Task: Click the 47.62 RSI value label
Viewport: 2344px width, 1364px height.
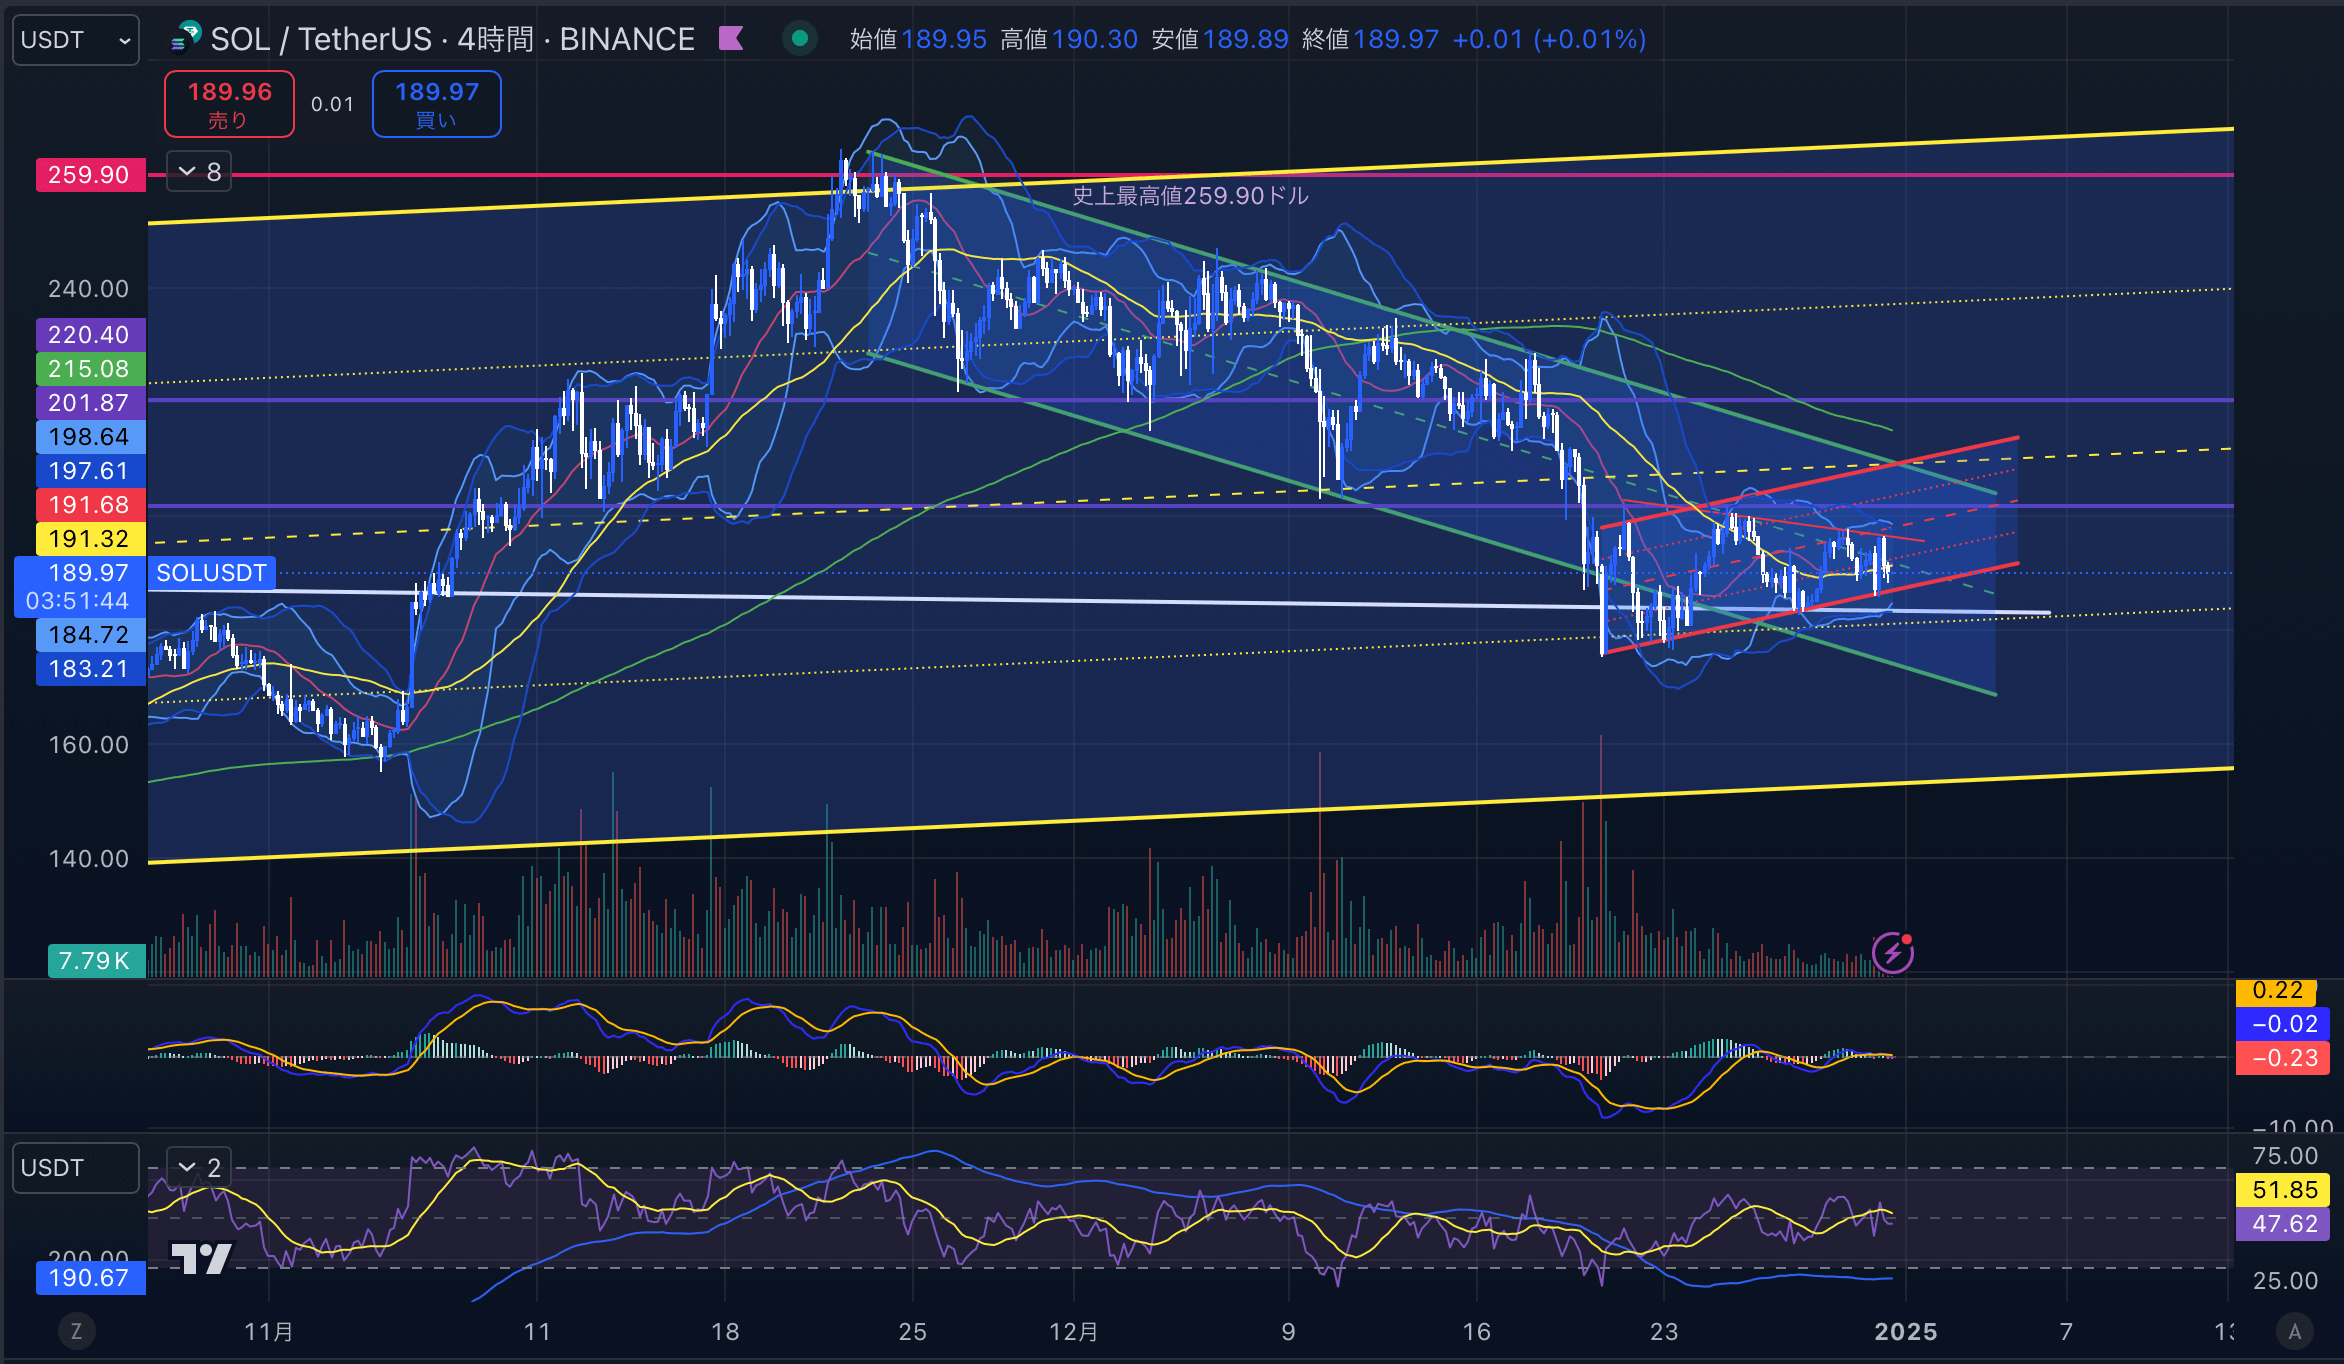Action: (x=2284, y=1224)
